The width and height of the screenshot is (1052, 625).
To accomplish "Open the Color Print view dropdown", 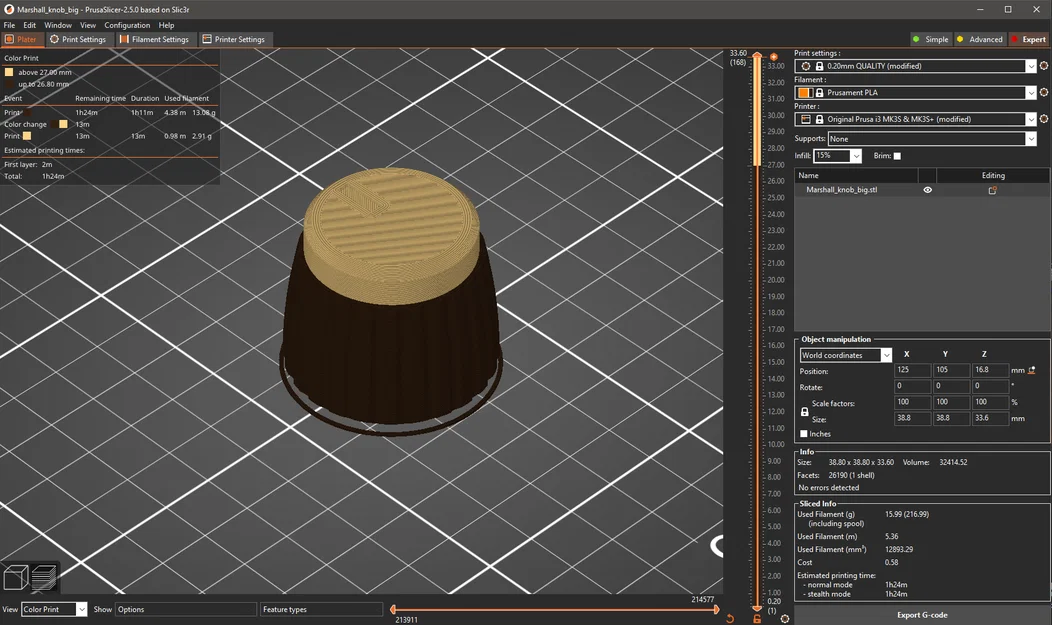I will click(81, 609).
